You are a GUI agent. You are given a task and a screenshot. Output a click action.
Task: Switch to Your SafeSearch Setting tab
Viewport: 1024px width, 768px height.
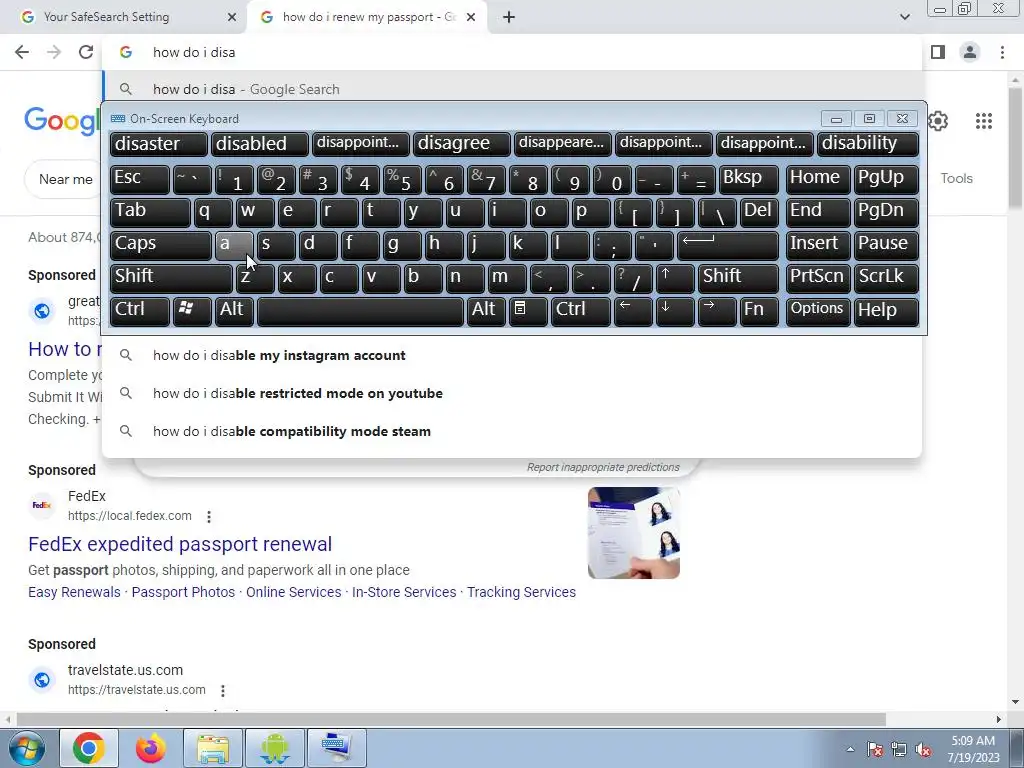(123, 17)
